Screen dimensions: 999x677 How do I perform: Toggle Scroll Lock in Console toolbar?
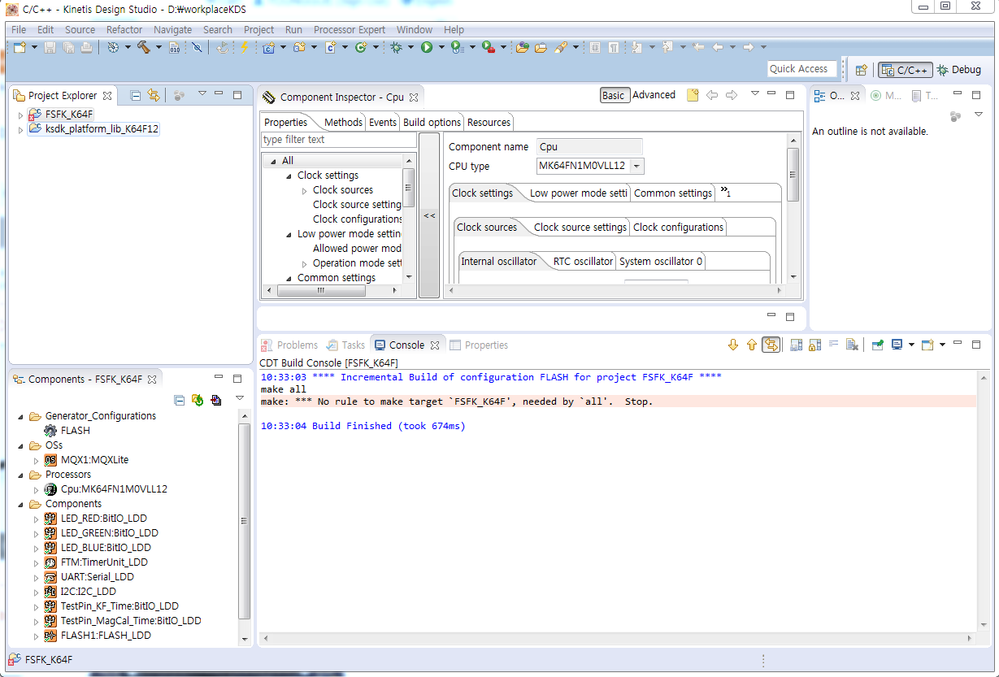click(x=815, y=345)
